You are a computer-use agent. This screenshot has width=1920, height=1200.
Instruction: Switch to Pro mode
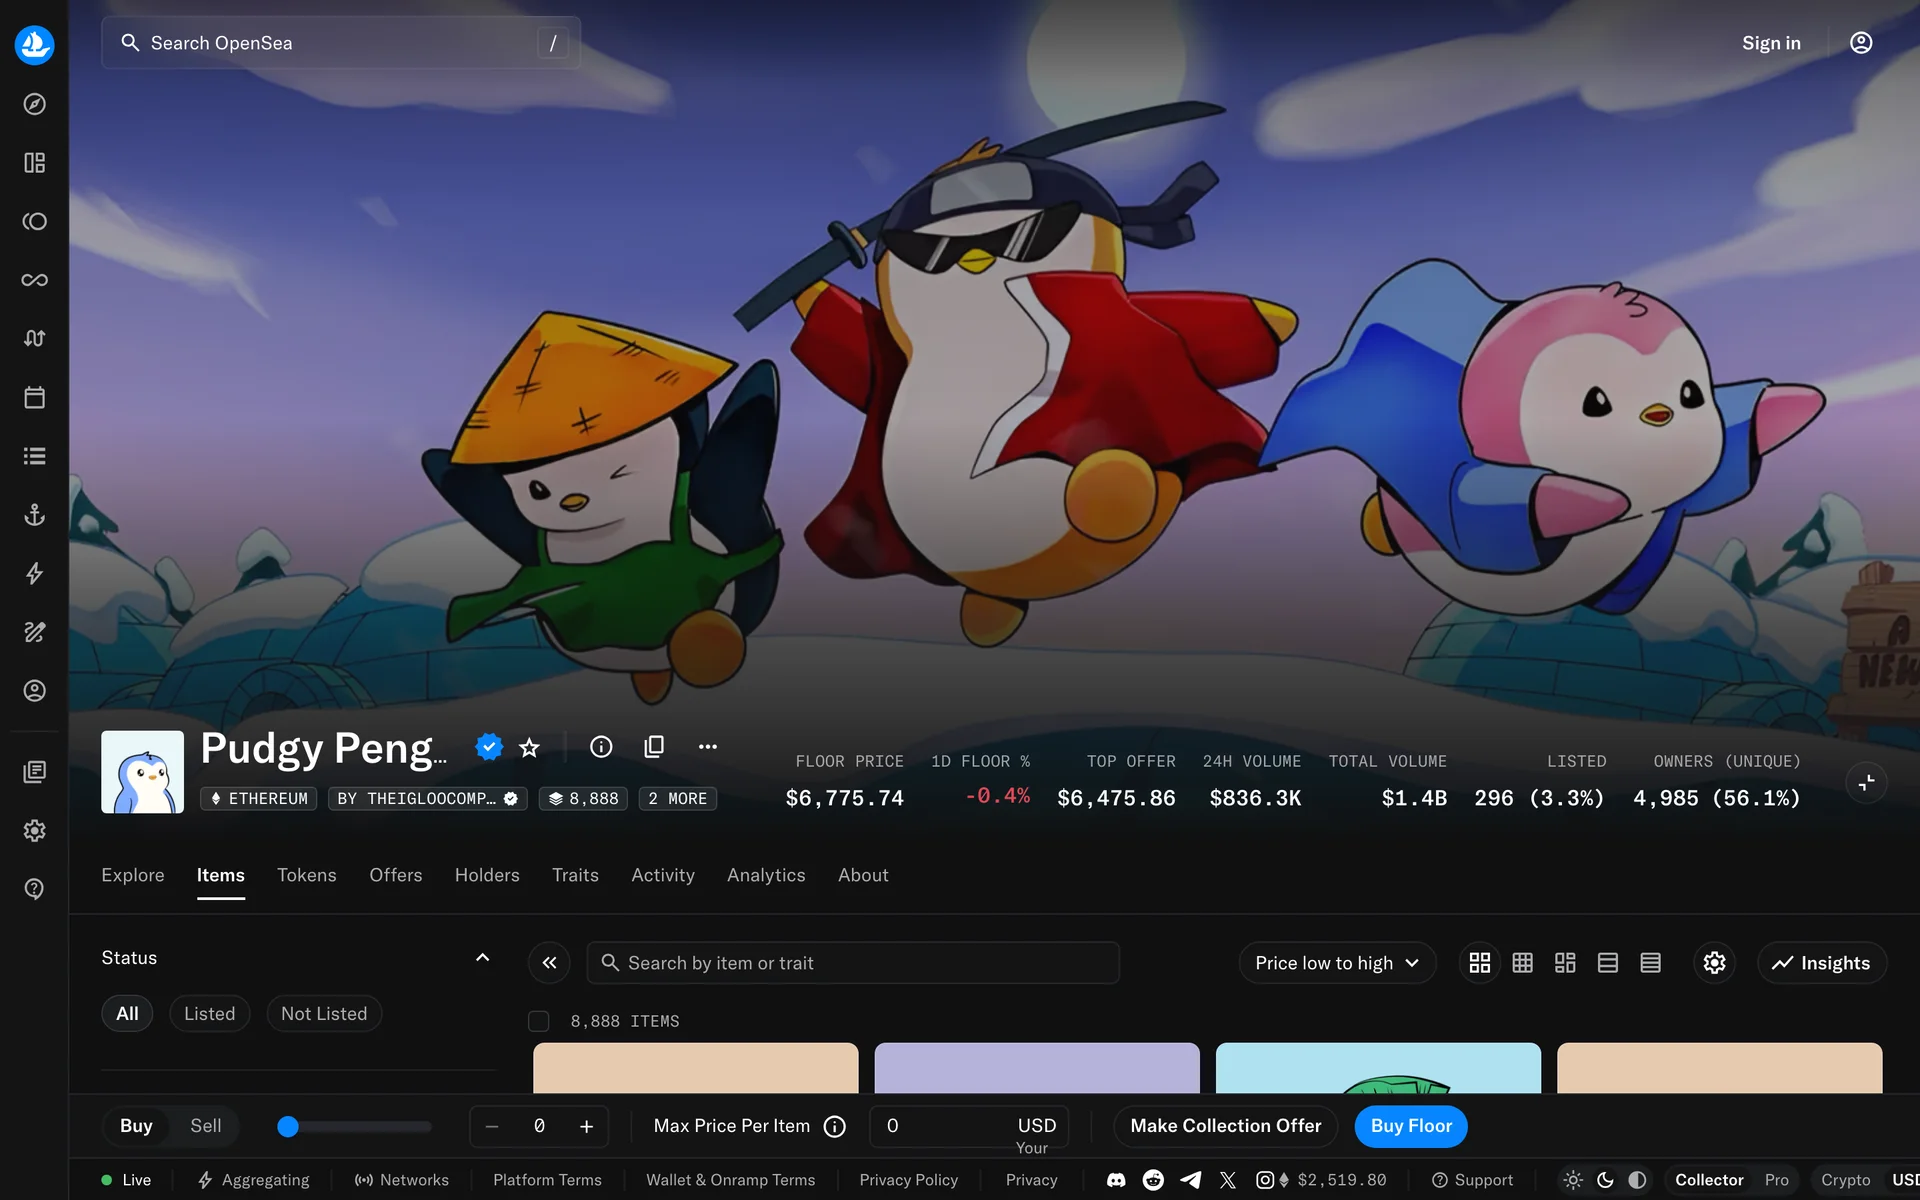pos(1777,1180)
